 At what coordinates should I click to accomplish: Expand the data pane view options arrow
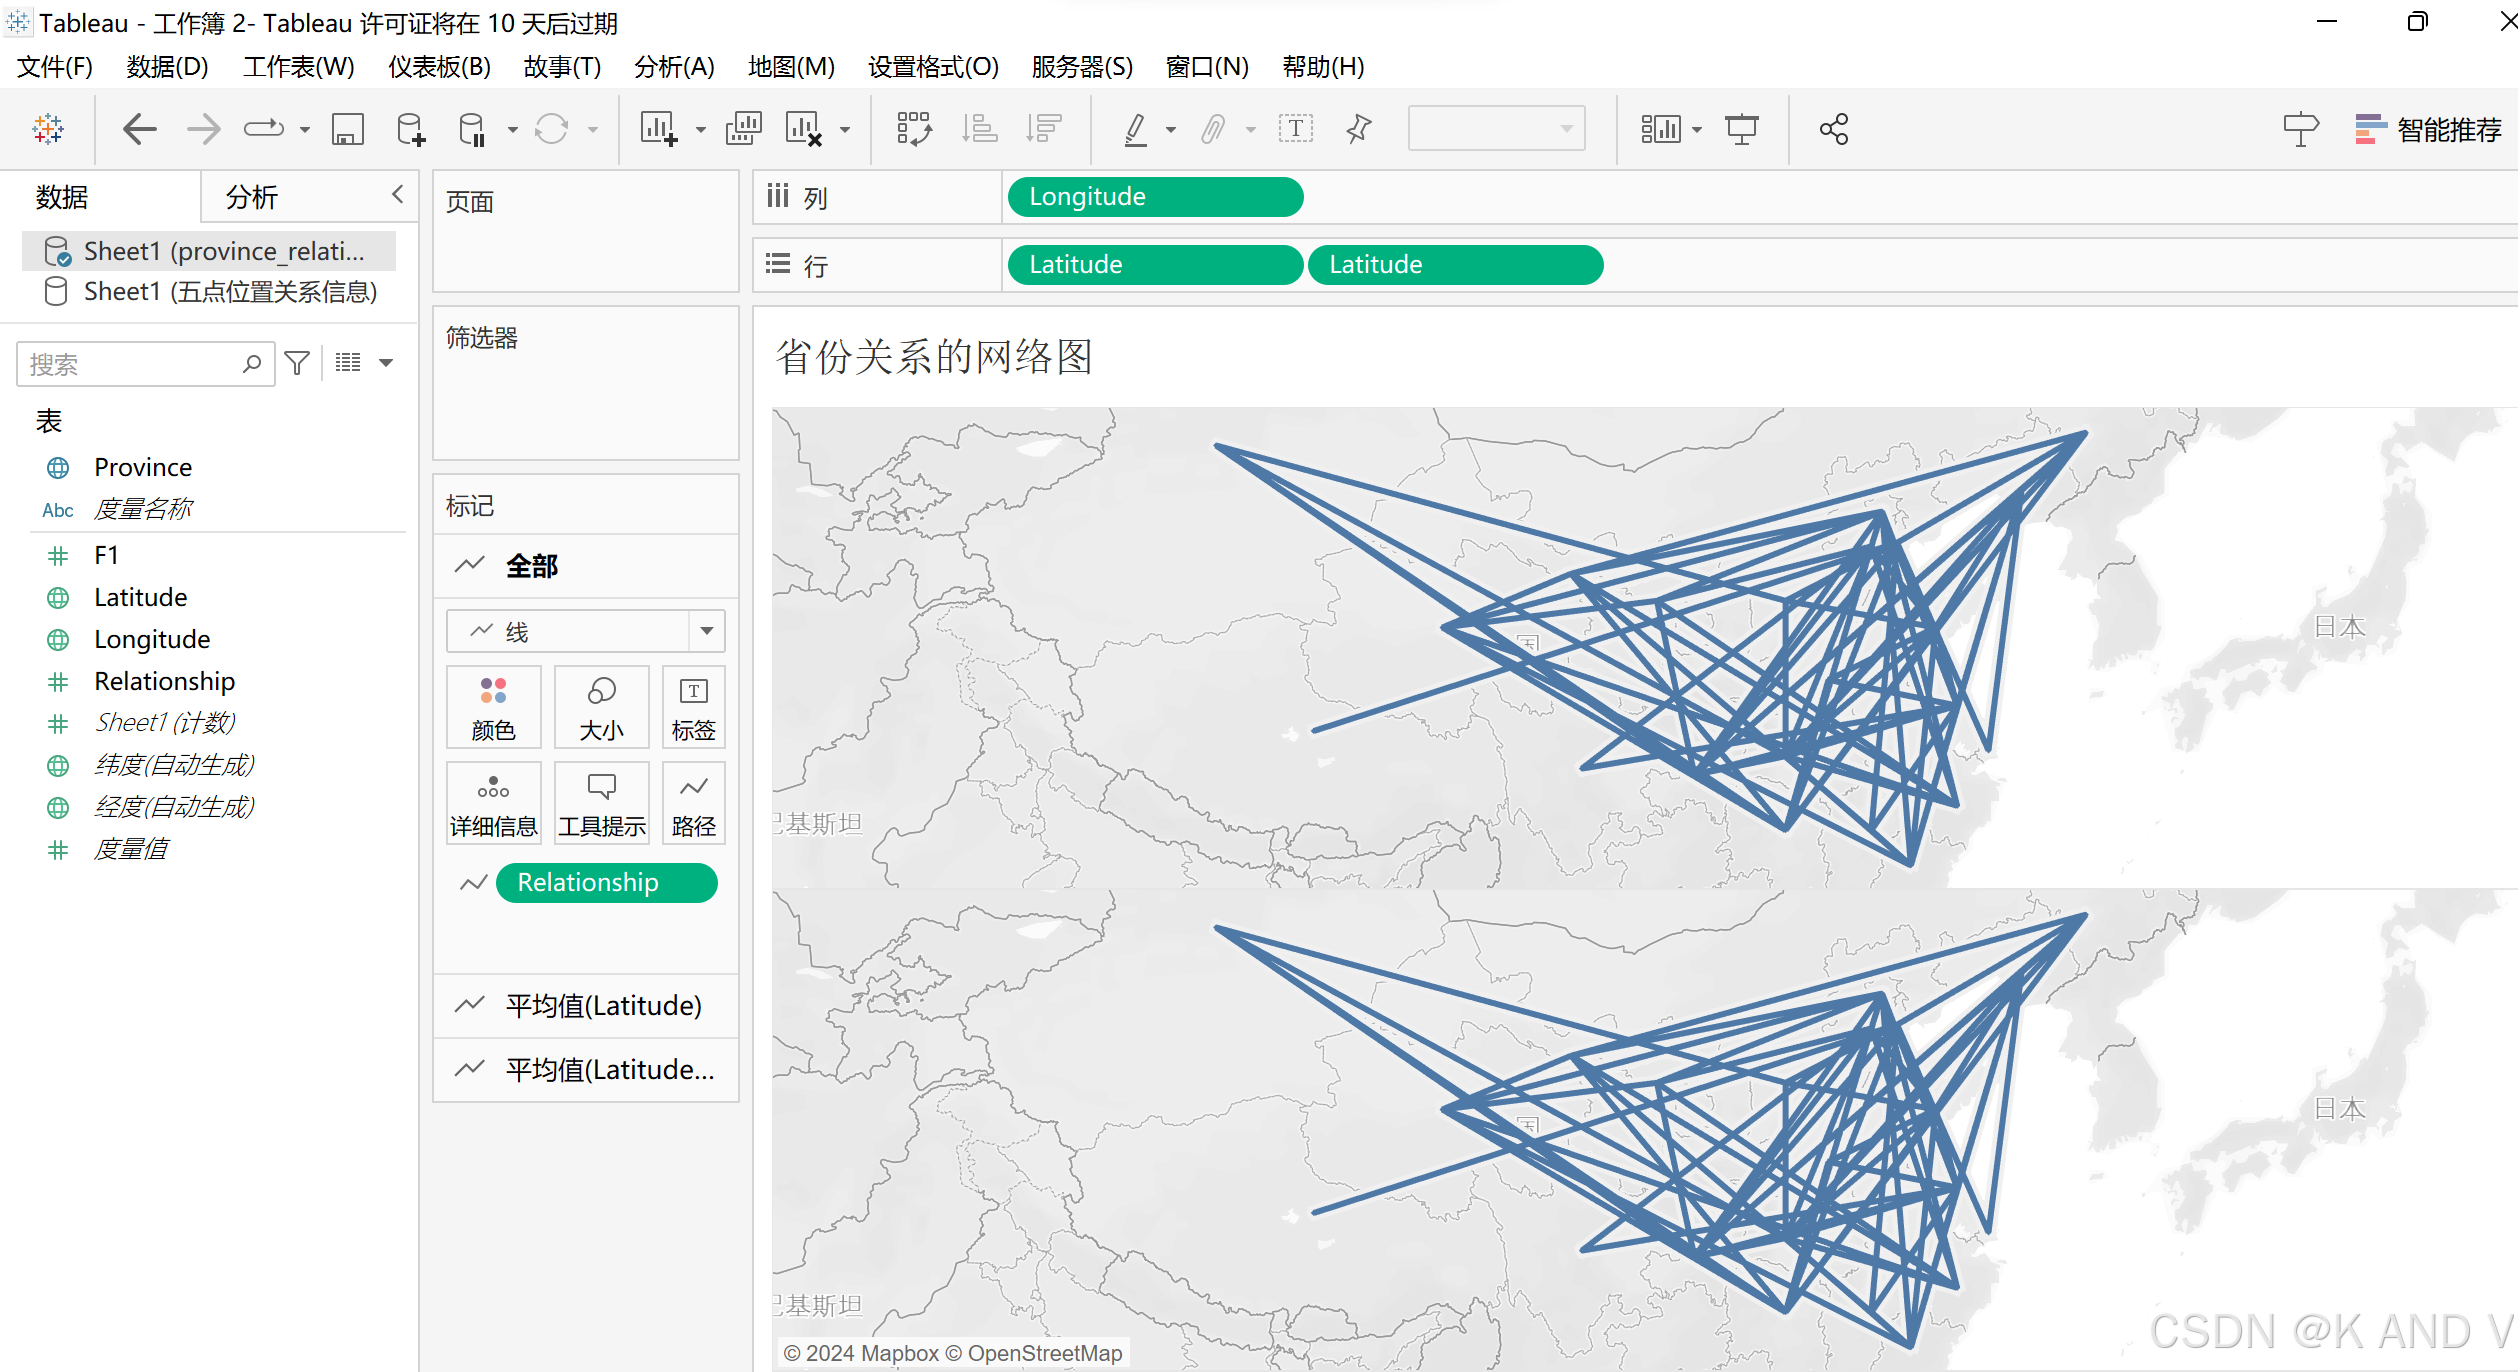386,363
